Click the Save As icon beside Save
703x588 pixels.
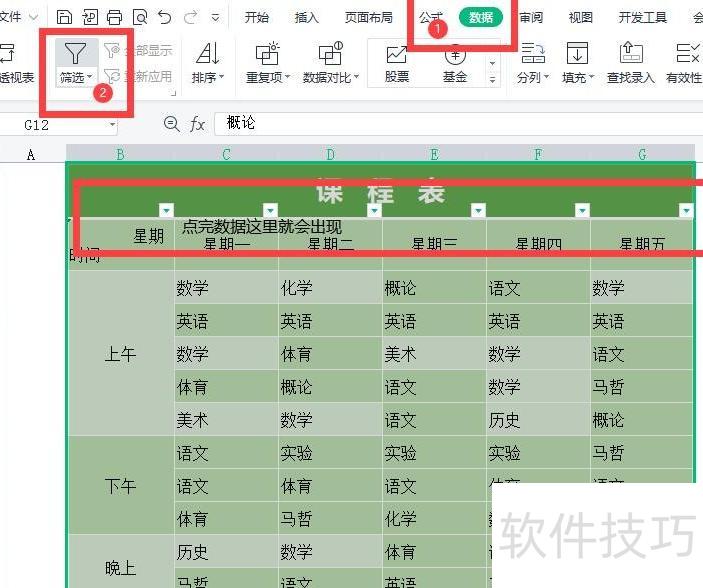click(x=90, y=17)
